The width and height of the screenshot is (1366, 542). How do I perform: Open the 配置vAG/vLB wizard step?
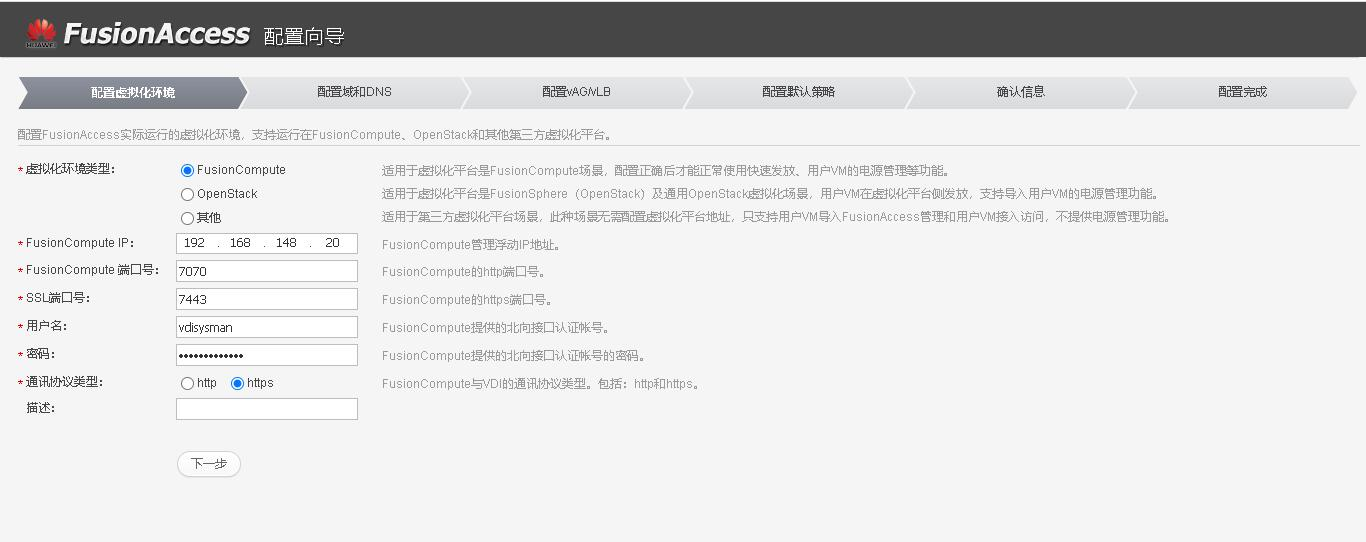point(576,92)
